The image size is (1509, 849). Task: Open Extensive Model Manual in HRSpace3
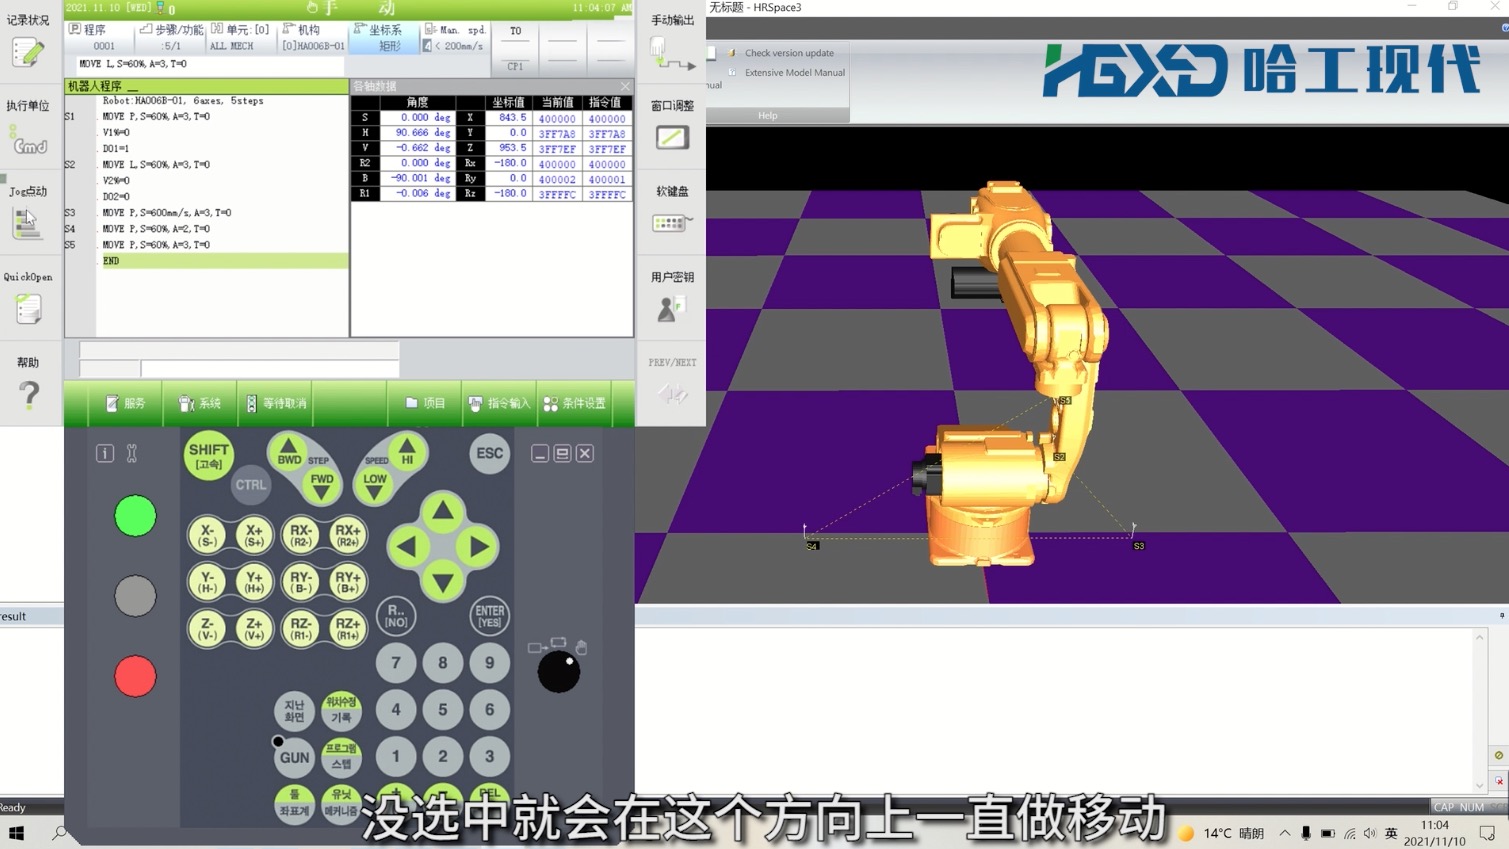coord(794,73)
